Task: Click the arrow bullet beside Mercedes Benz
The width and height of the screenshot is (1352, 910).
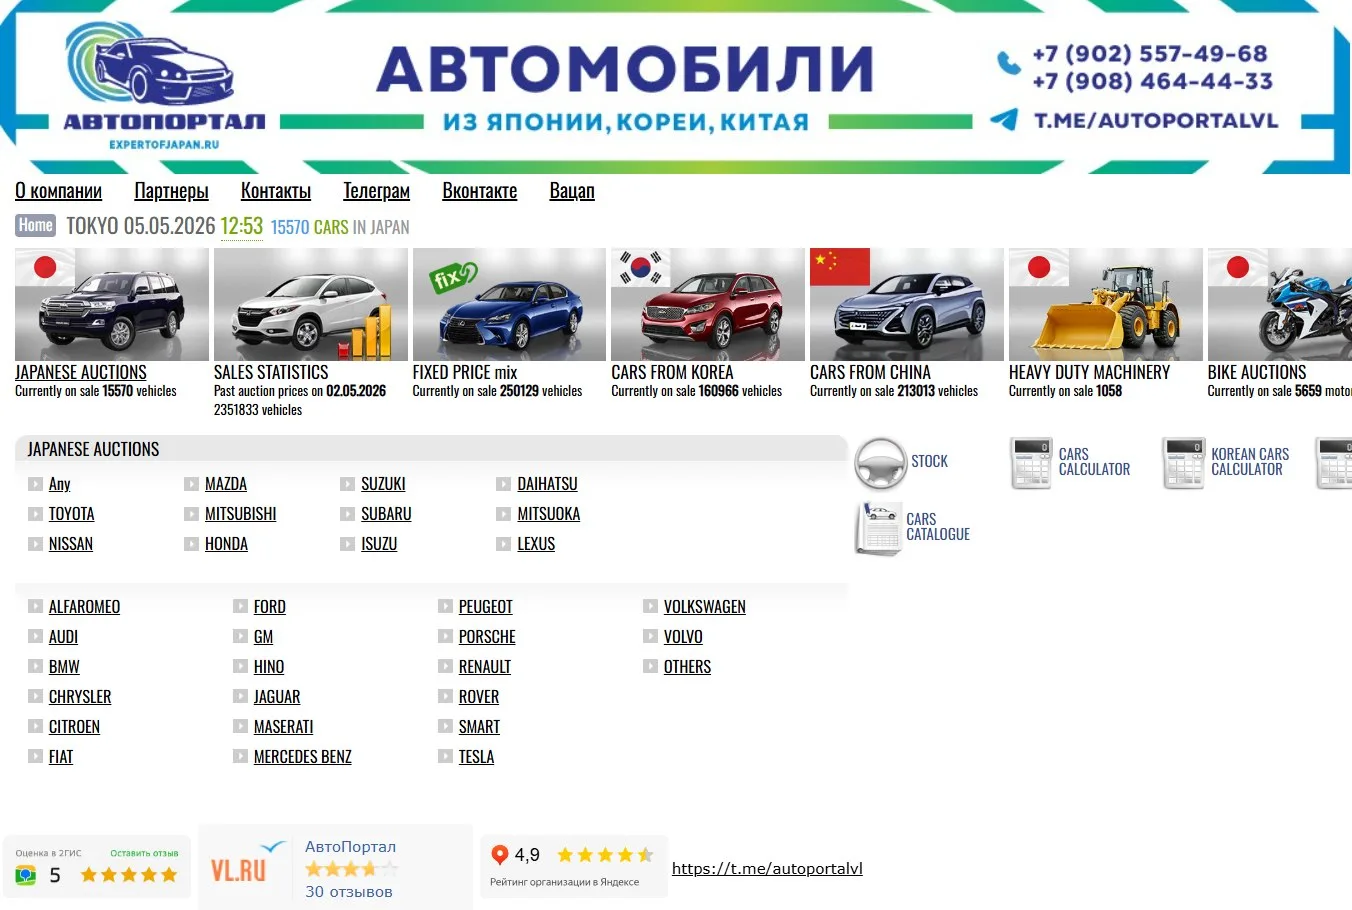Action: coord(241,756)
